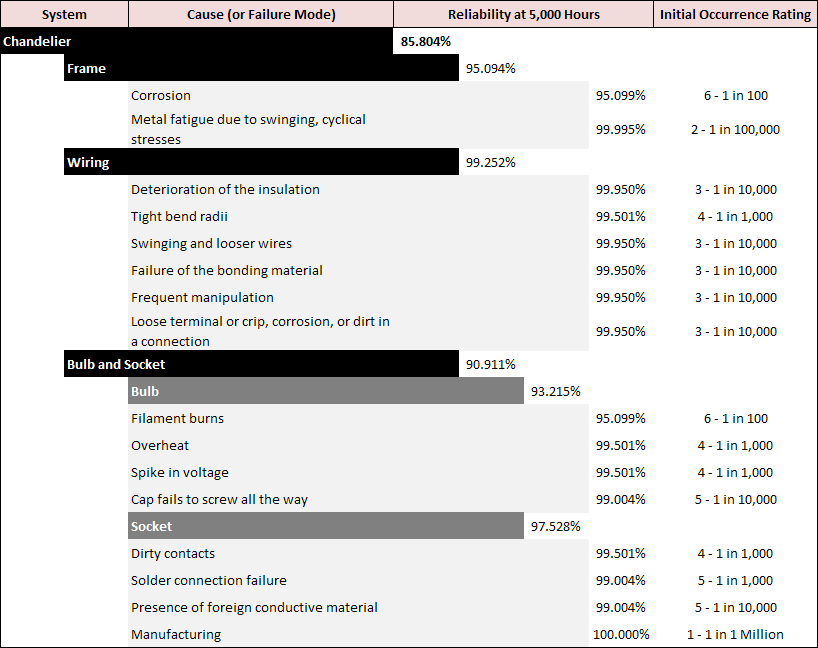
Task: Click Deterioration of insulation 99.950% value
Action: (x=620, y=189)
